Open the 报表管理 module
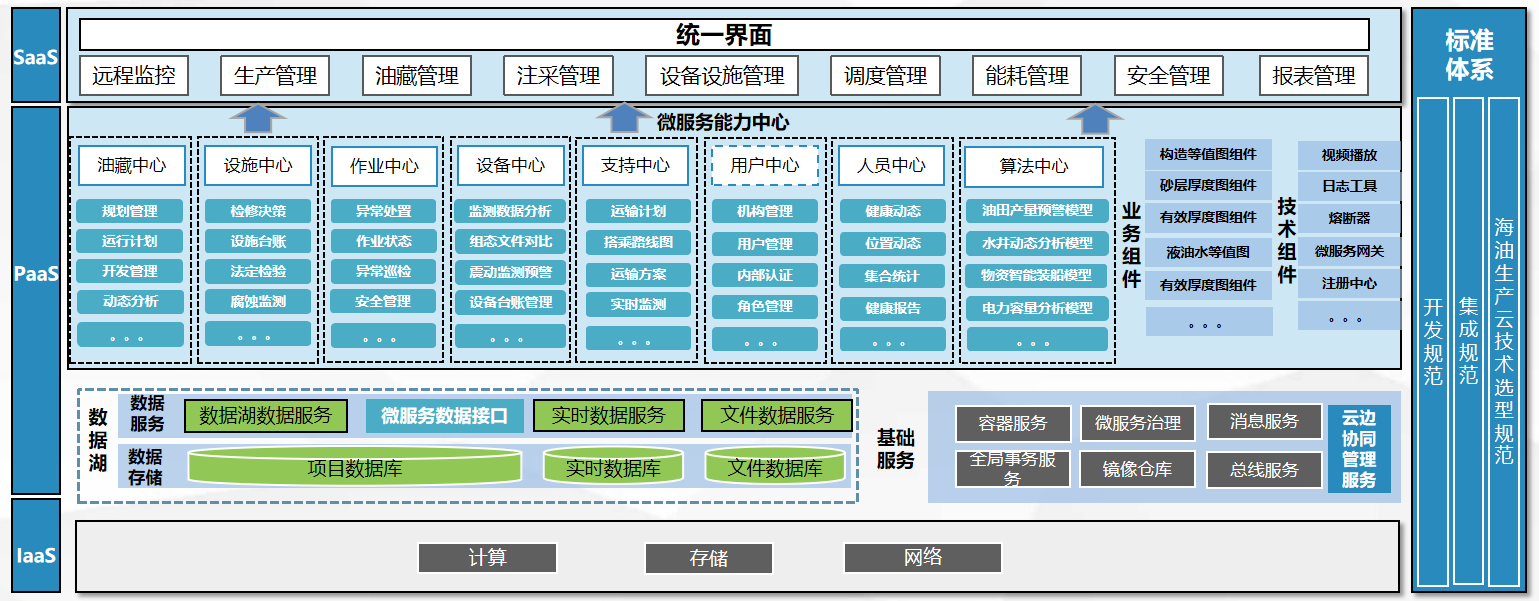Screen dimensions: 1539x601 1313,75
